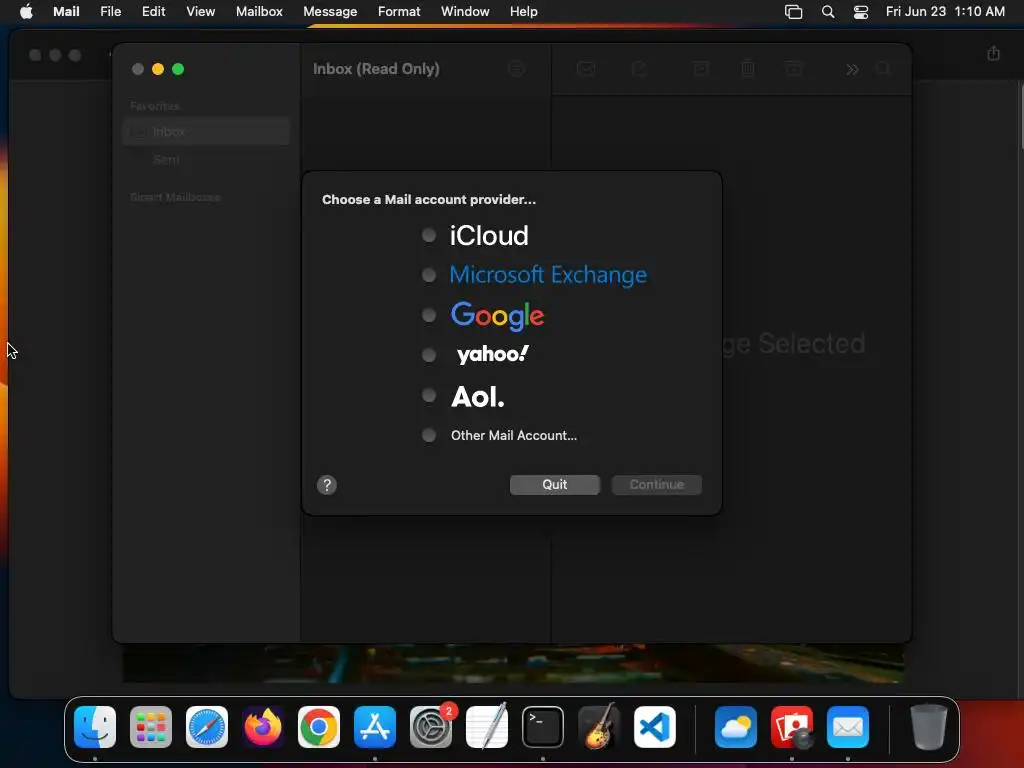Click the archive icon in Mail toolbar
This screenshot has width=1024, height=768.
[x=701, y=69]
